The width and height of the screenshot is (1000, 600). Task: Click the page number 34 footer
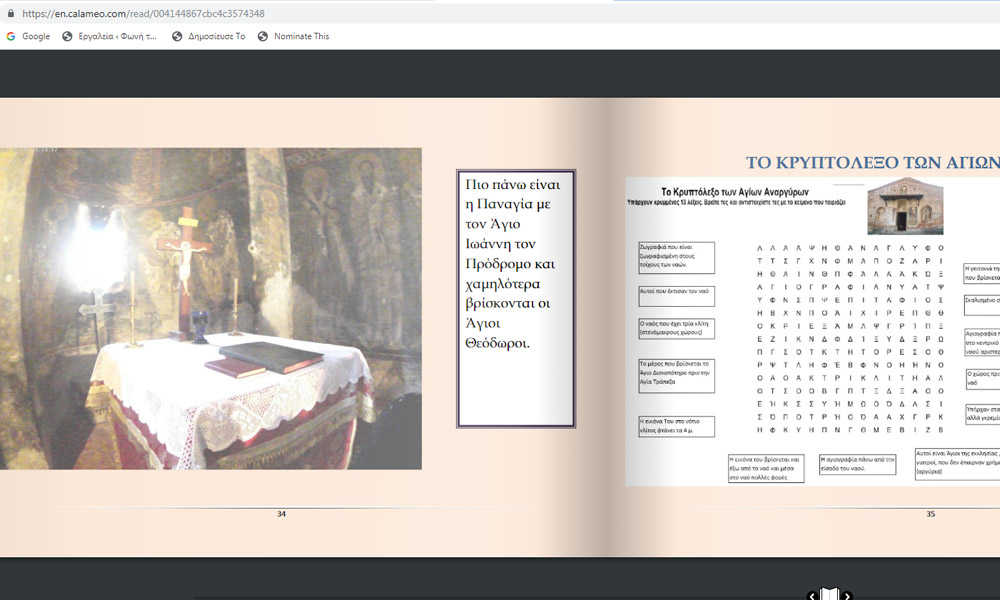point(281,514)
